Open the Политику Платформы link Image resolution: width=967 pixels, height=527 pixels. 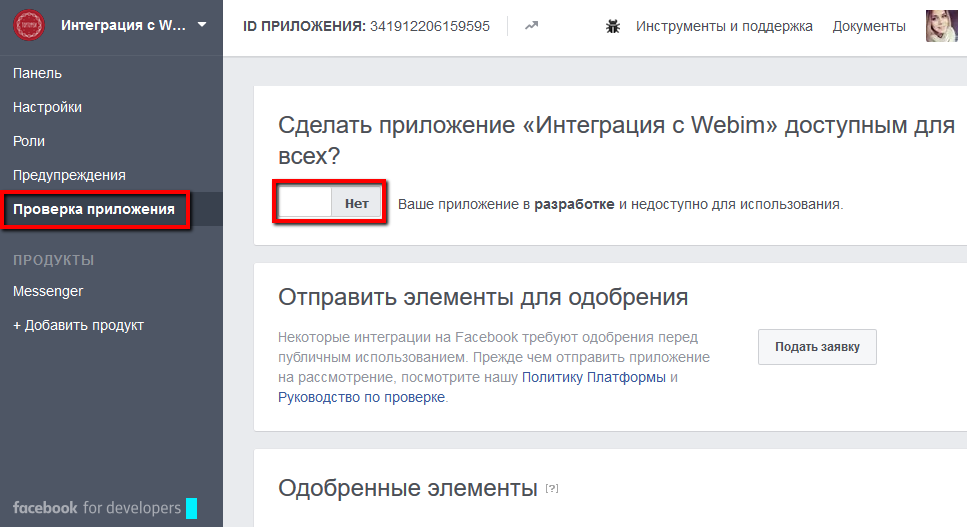pyautogui.click(x=593, y=377)
